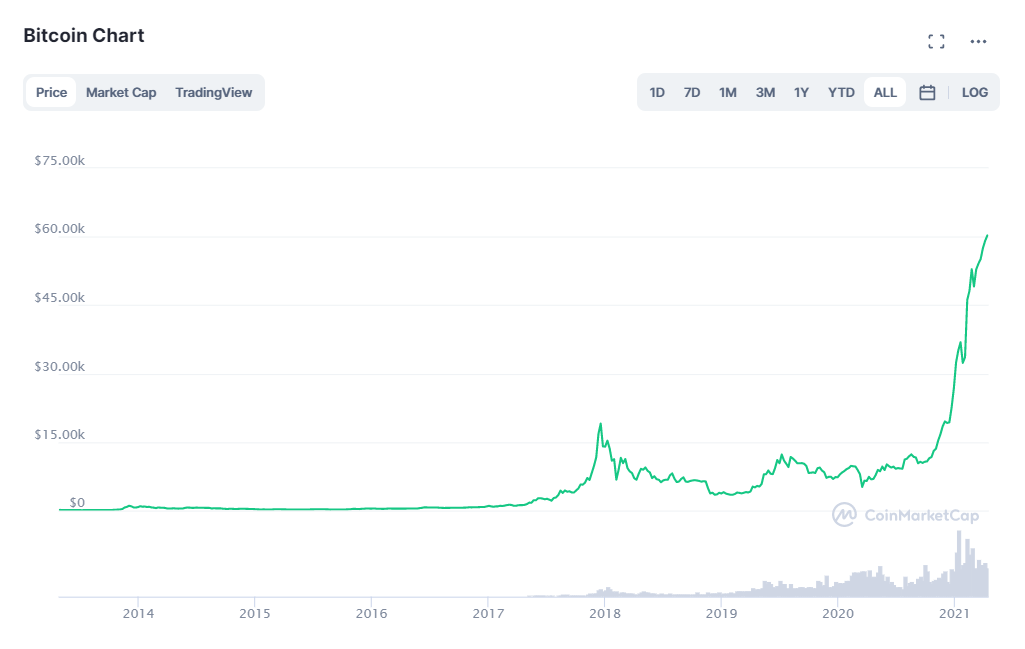Viewport: 1025px width, 649px height.
Task: Open the three-dot more options menu
Action: [x=979, y=41]
